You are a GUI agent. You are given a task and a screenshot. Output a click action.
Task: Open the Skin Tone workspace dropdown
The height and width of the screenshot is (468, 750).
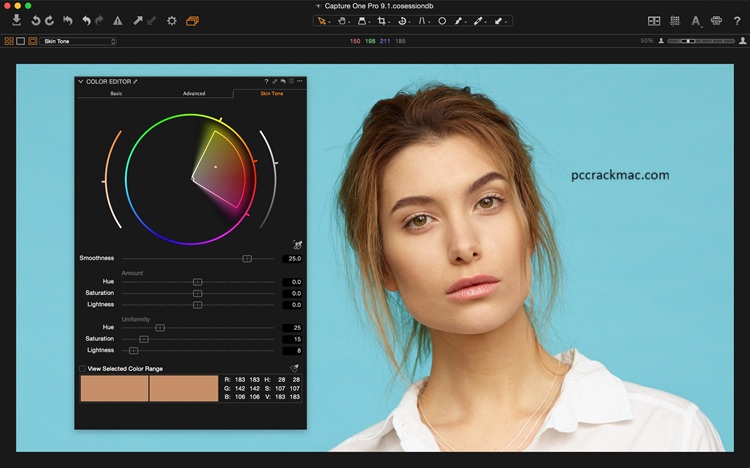pyautogui.click(x=78, y=41)
